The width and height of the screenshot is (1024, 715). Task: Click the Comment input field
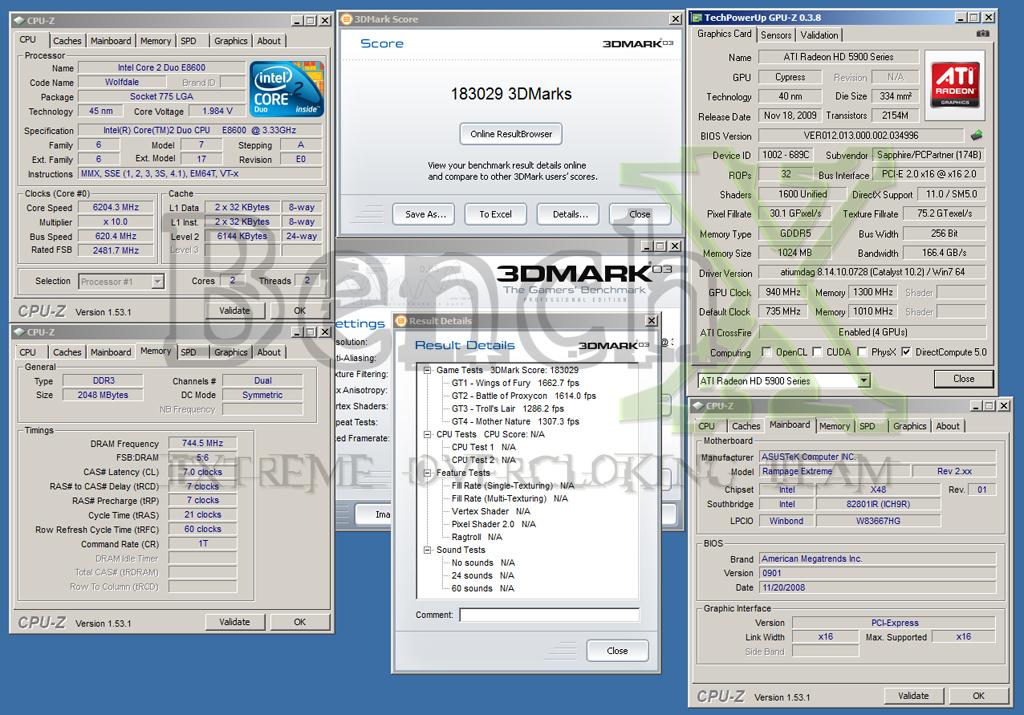coord(549,614)
